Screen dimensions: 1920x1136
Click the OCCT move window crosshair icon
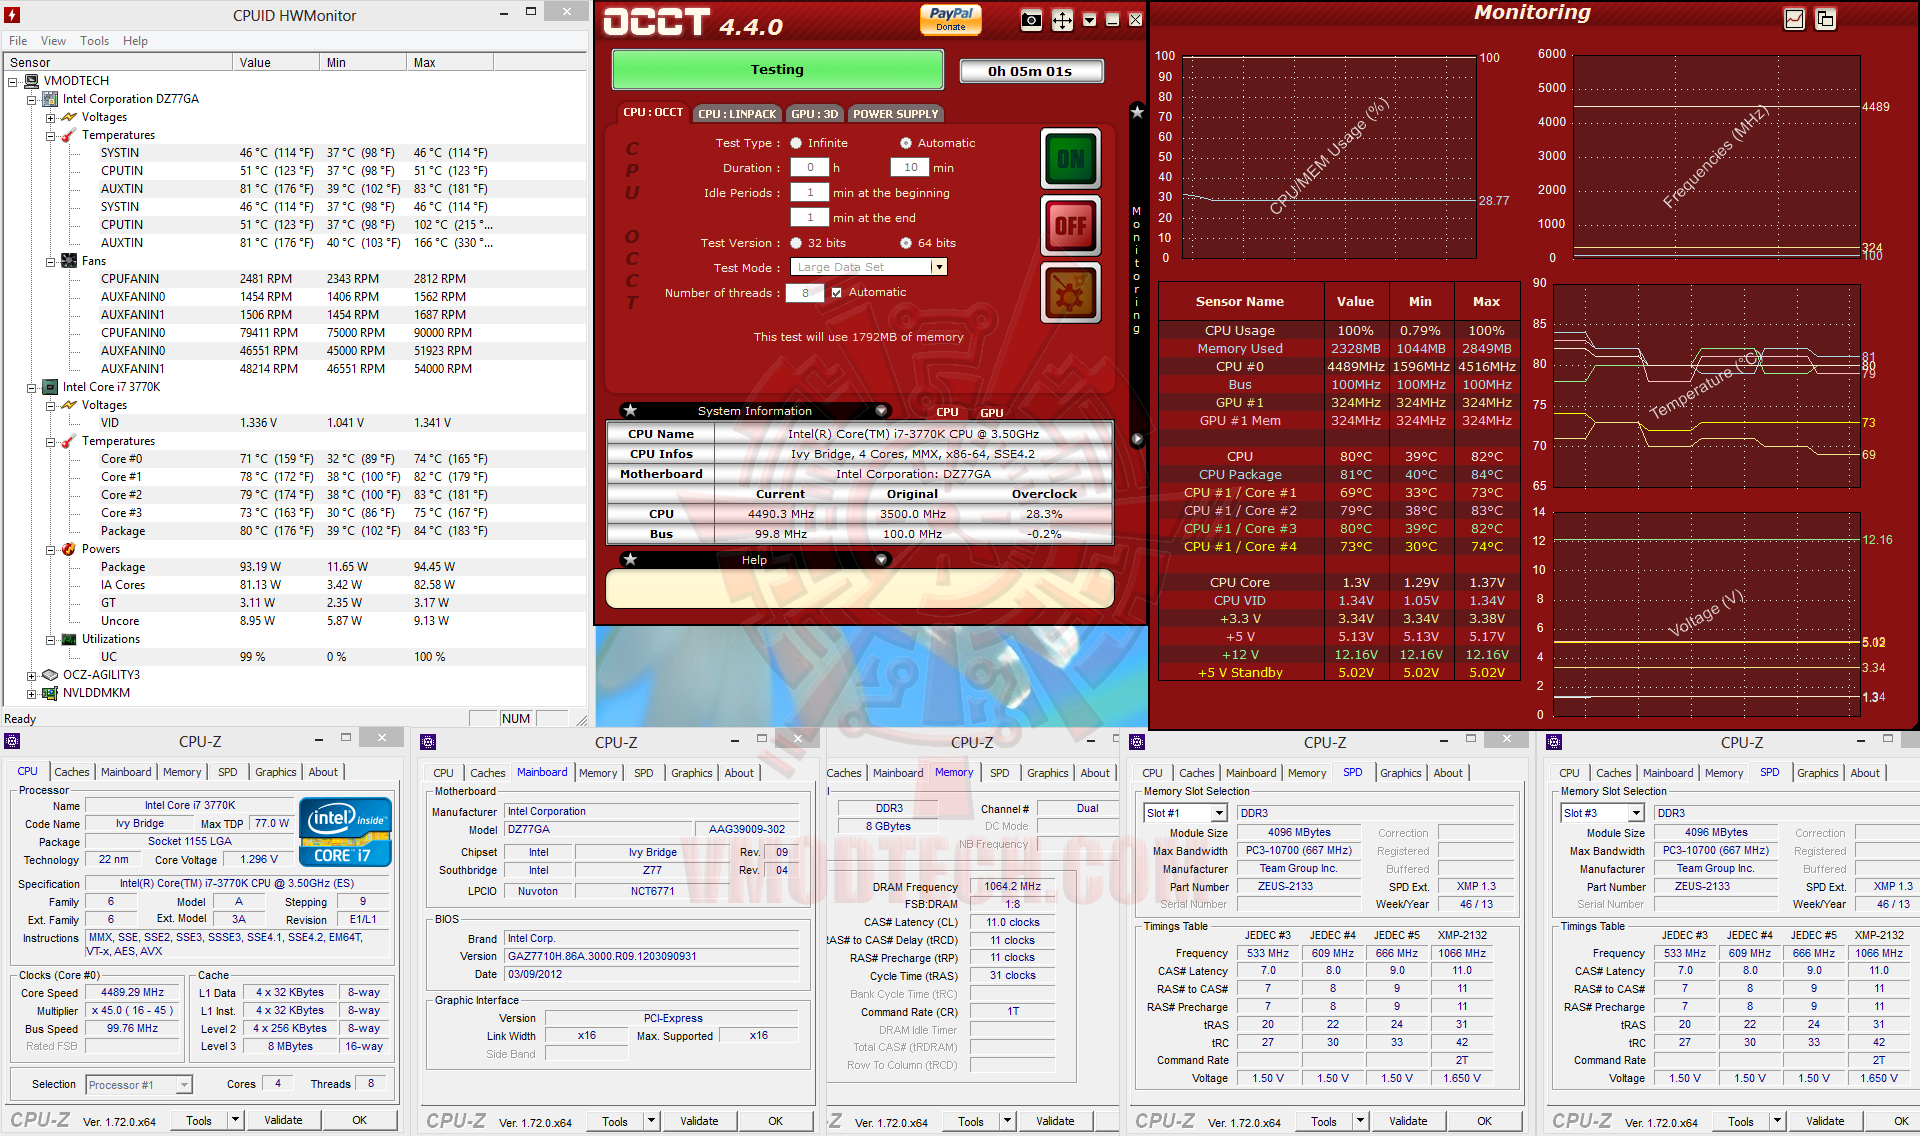(1062, 20)
